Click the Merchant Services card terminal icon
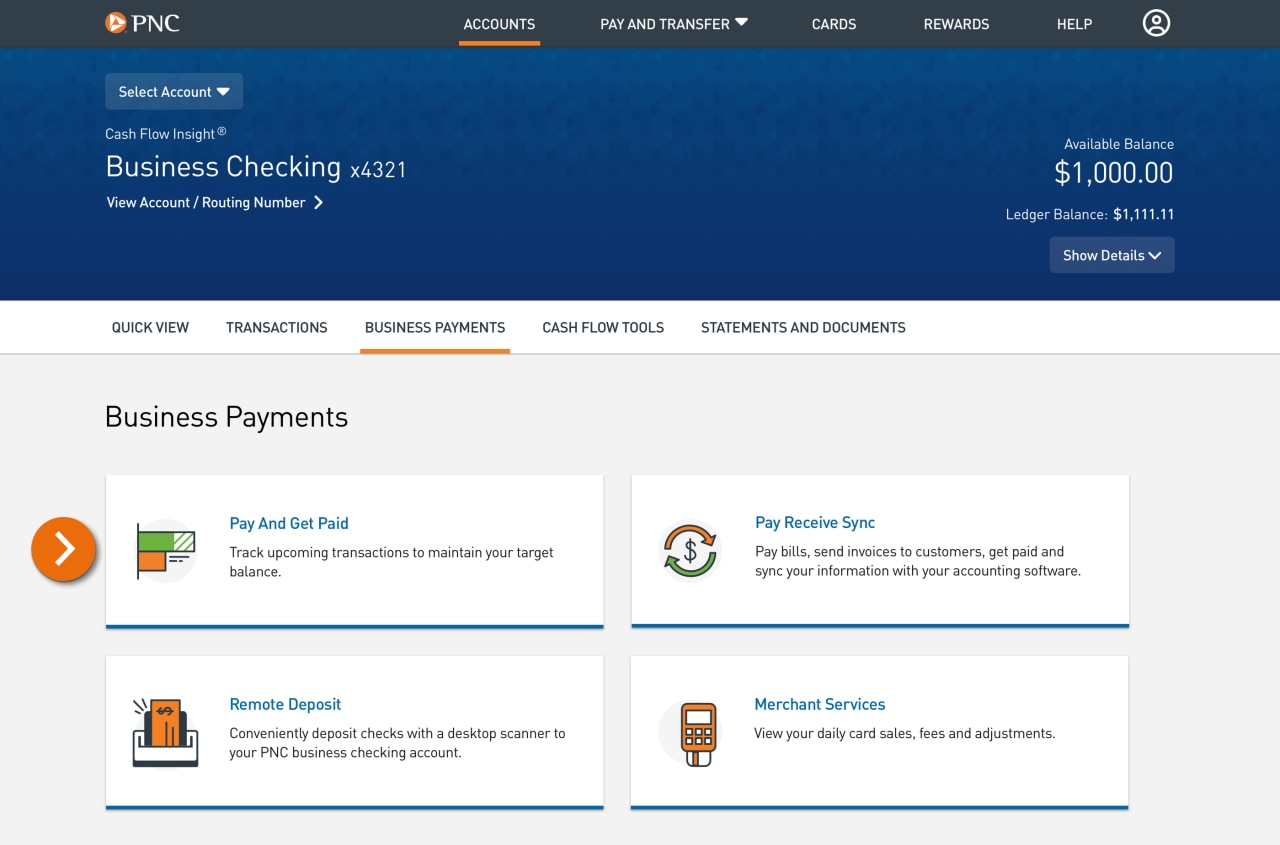Screen dimensions: 1280x845 (689, 731)
